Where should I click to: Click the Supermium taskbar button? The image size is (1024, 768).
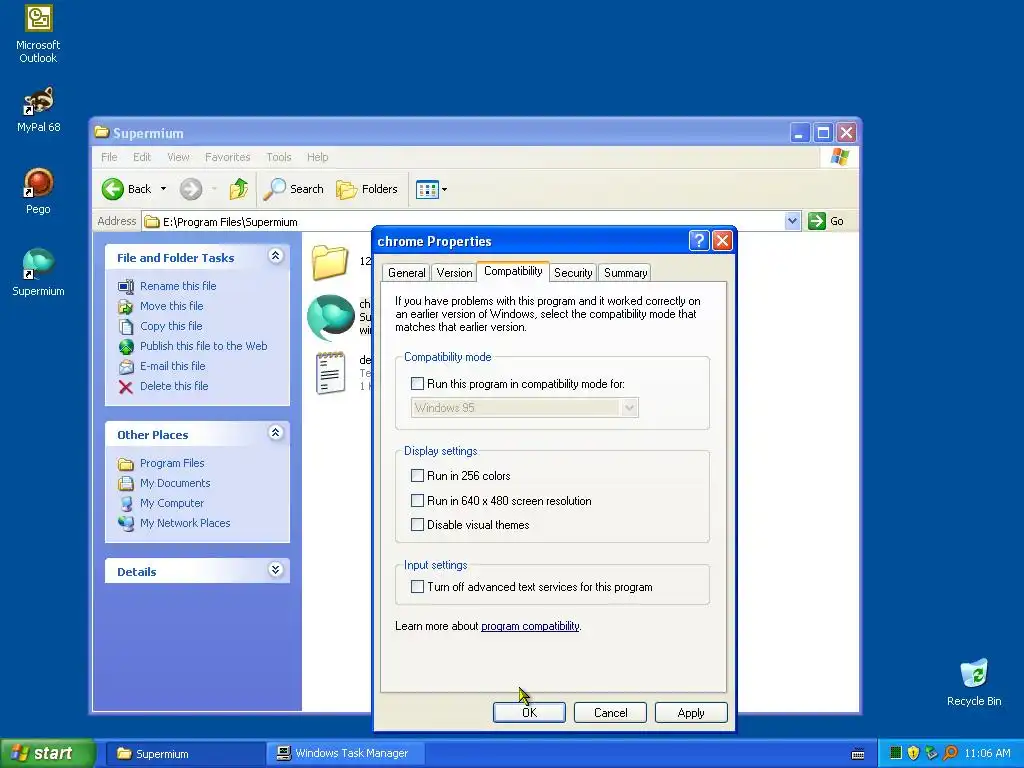(185, 753)
